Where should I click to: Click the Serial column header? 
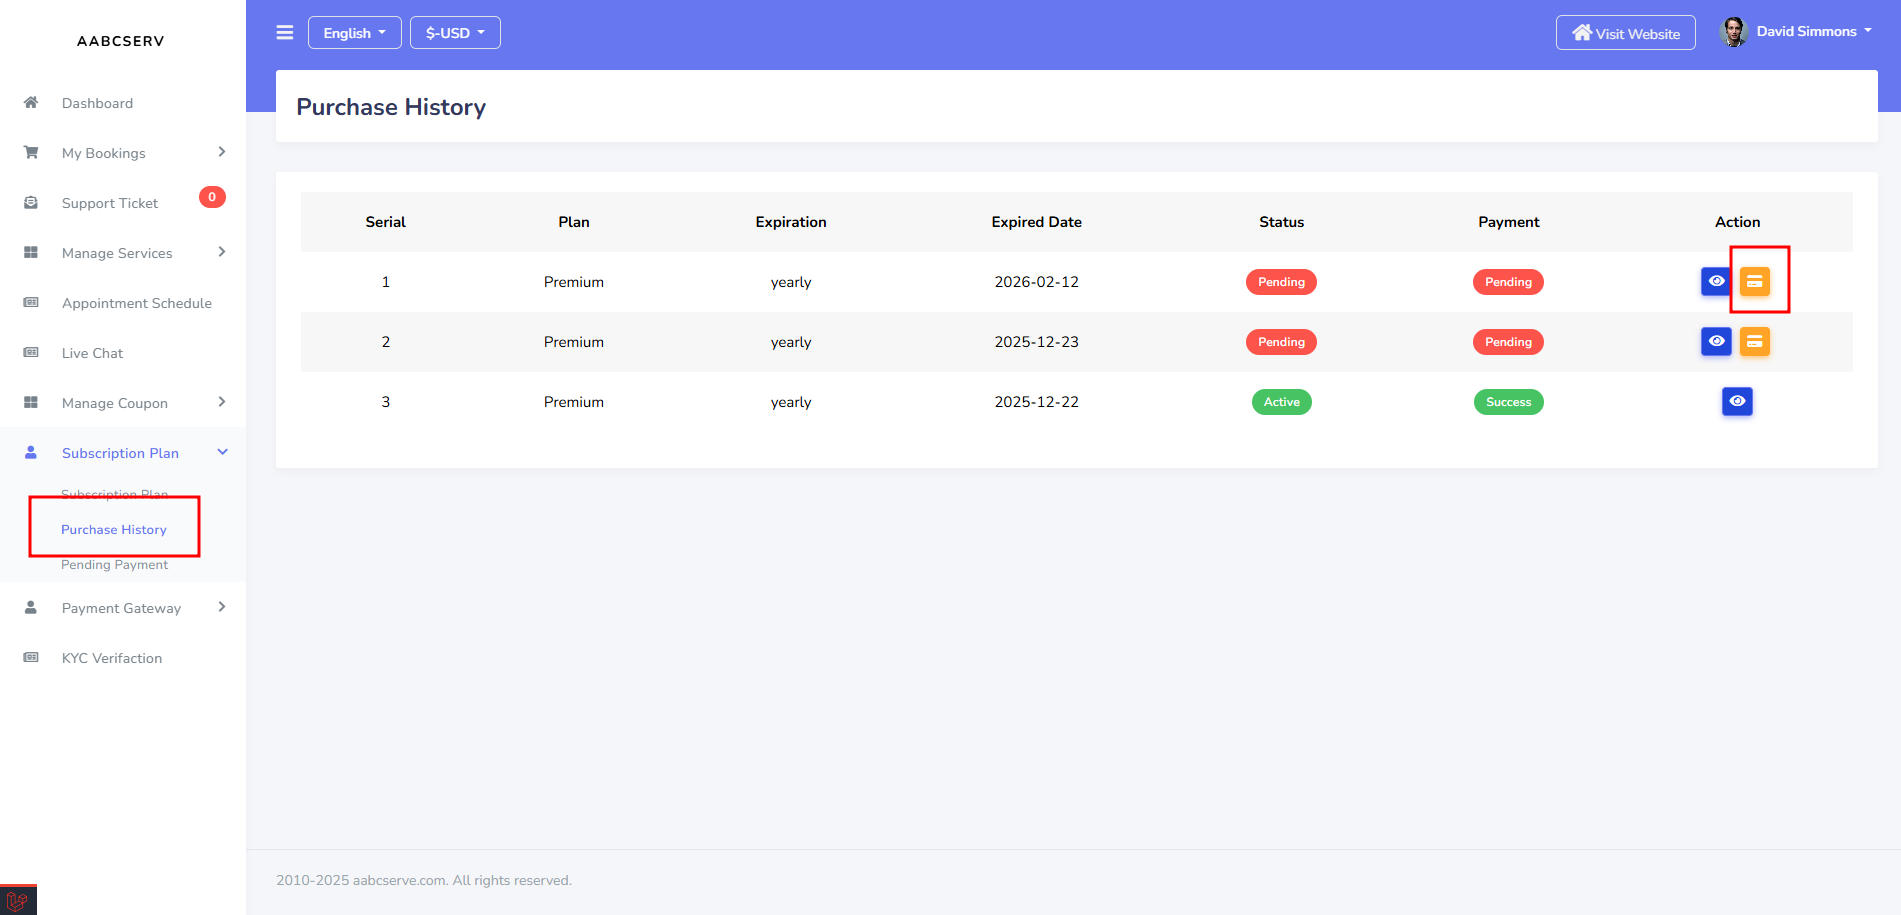click(x=385, y=222)
